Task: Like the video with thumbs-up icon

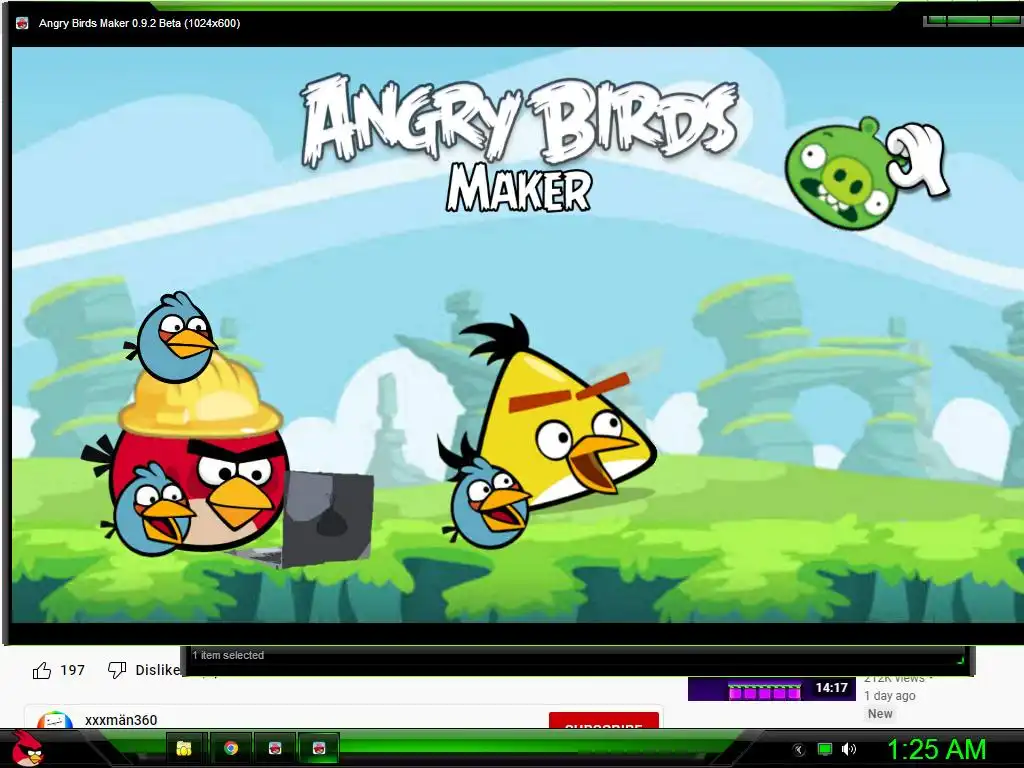Action: coord(42,670)
